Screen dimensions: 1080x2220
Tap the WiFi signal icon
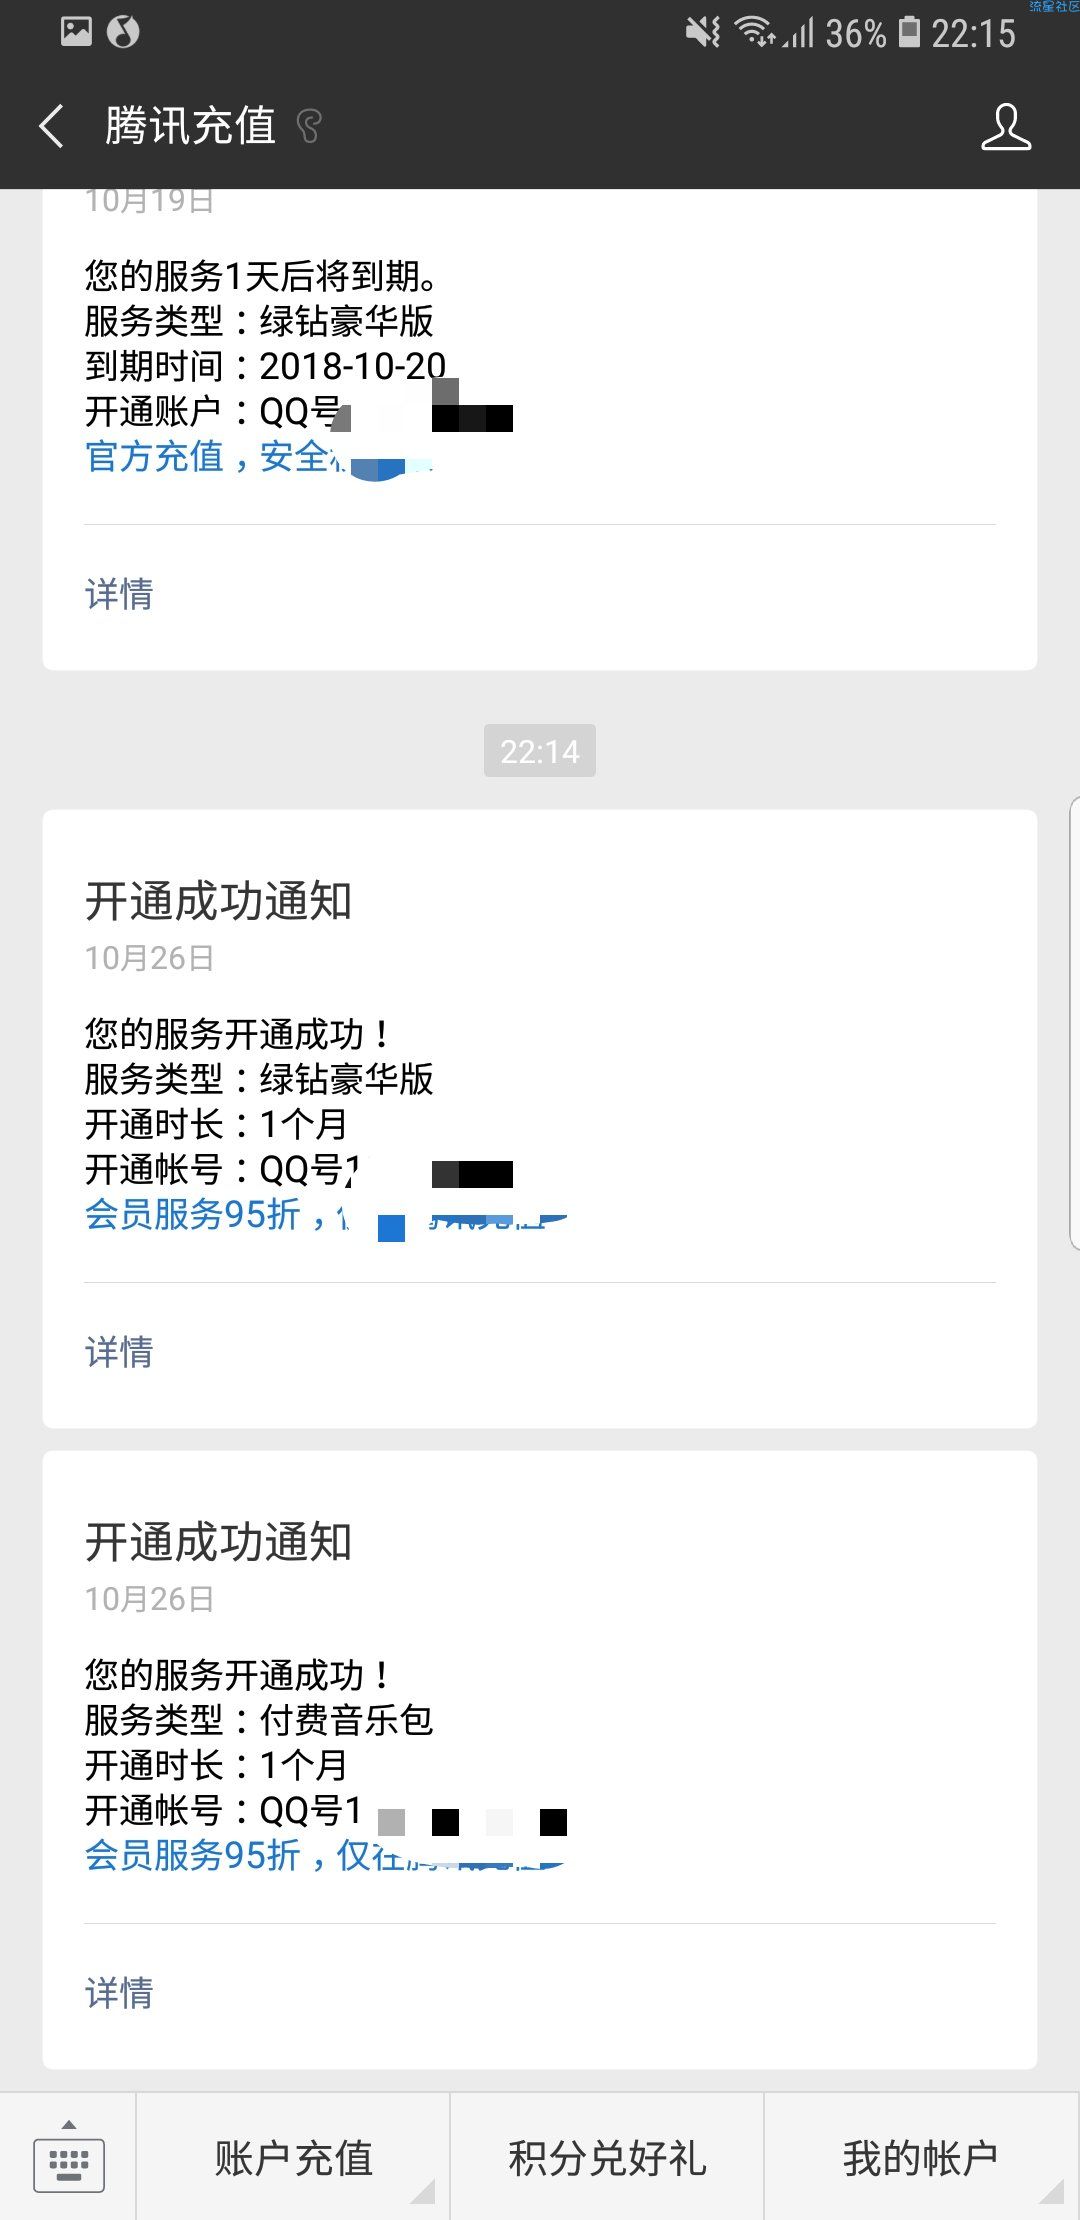point(756,32)
